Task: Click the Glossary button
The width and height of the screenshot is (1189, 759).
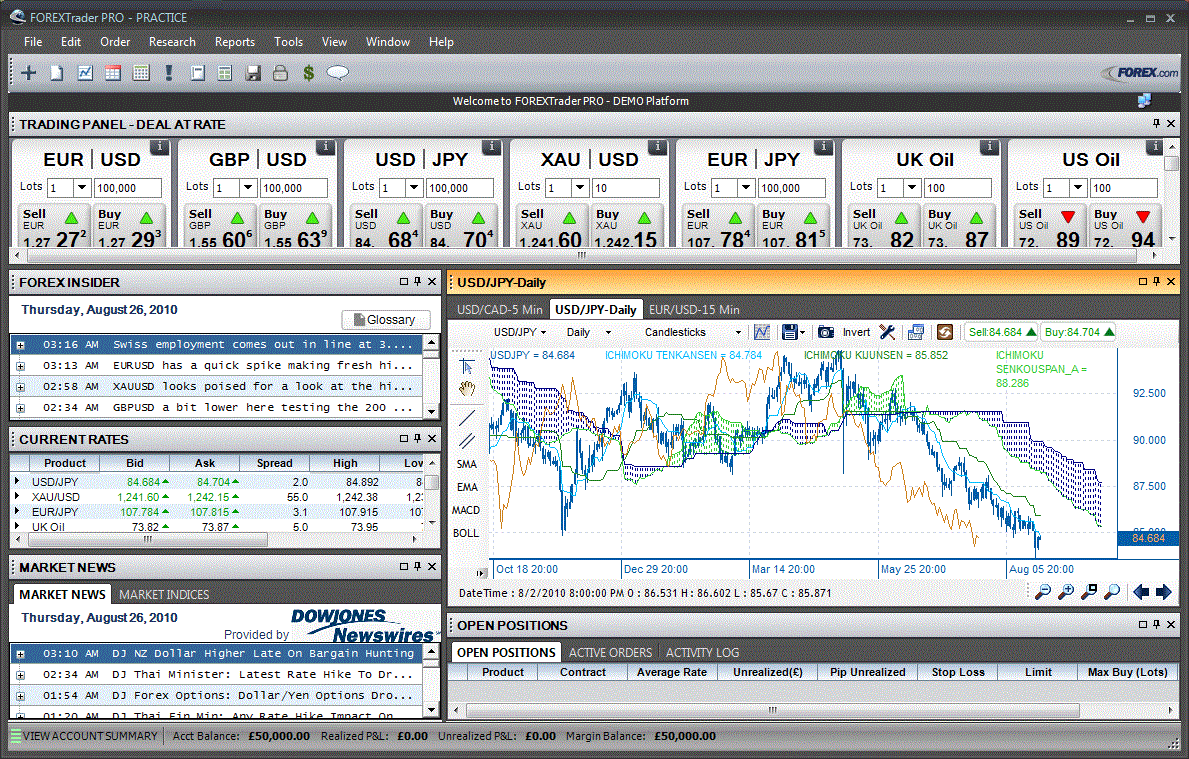Action: 386,319
